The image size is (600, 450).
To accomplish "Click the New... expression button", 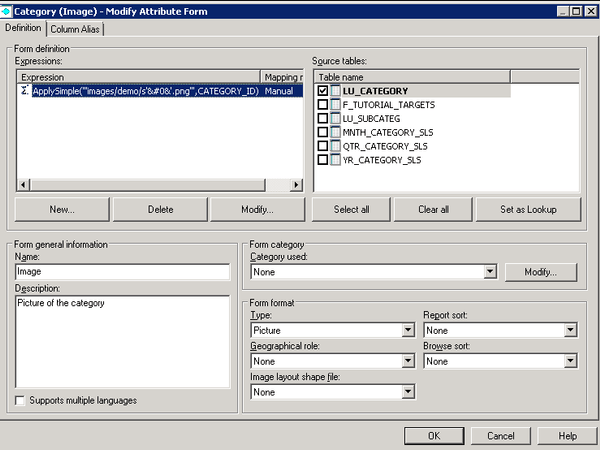I will (x=62, y=209).
